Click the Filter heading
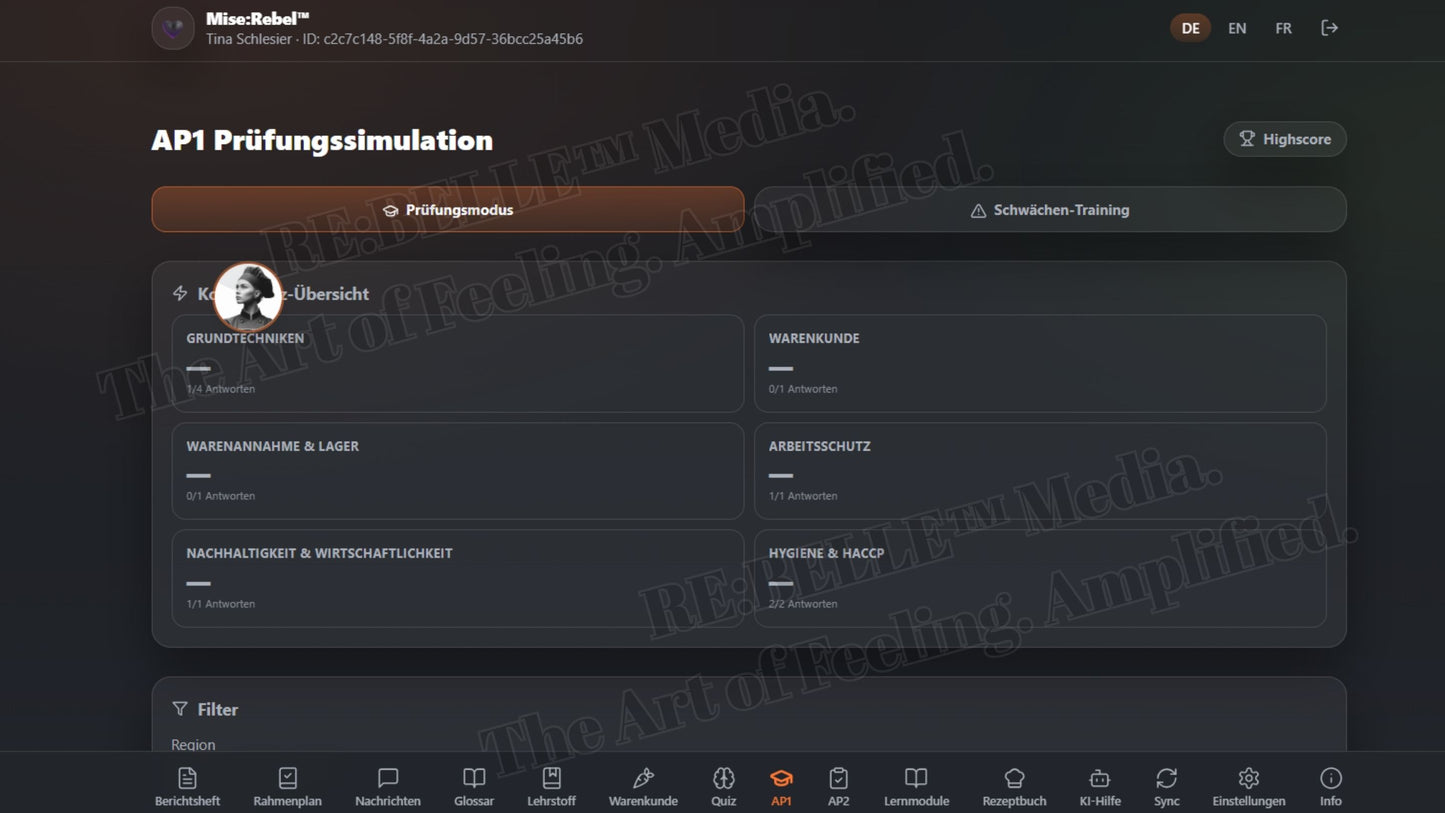The width and height of the screenshot is (1445, 813). (x=217, y=709)
